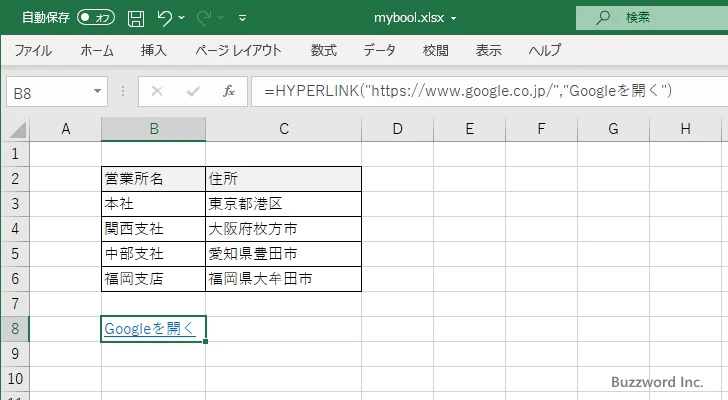Select row 4 header
This screenshot has height=400, width=728.
(15, 229)
